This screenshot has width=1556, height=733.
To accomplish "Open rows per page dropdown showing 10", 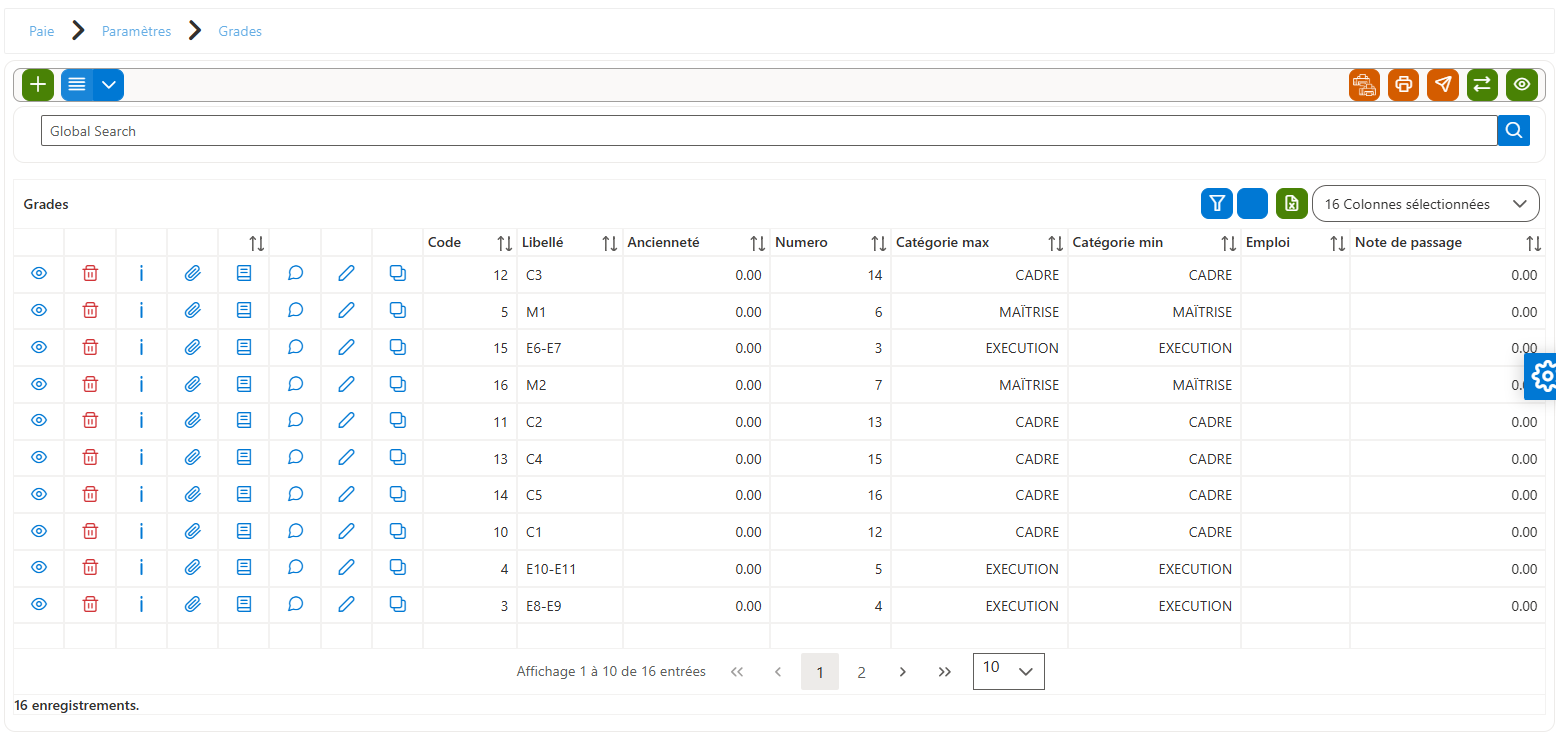I will tap(1008, 671).
